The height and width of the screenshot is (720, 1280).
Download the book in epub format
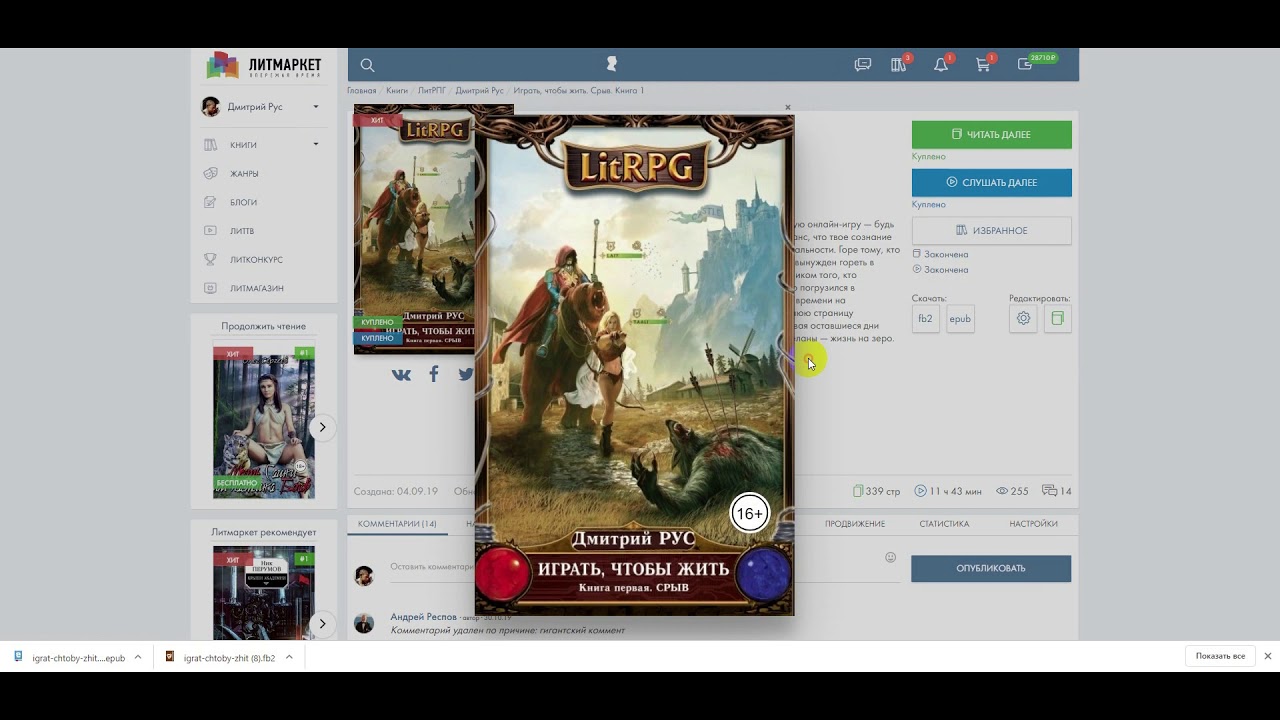pyautogui.click(x=960, y=319)
